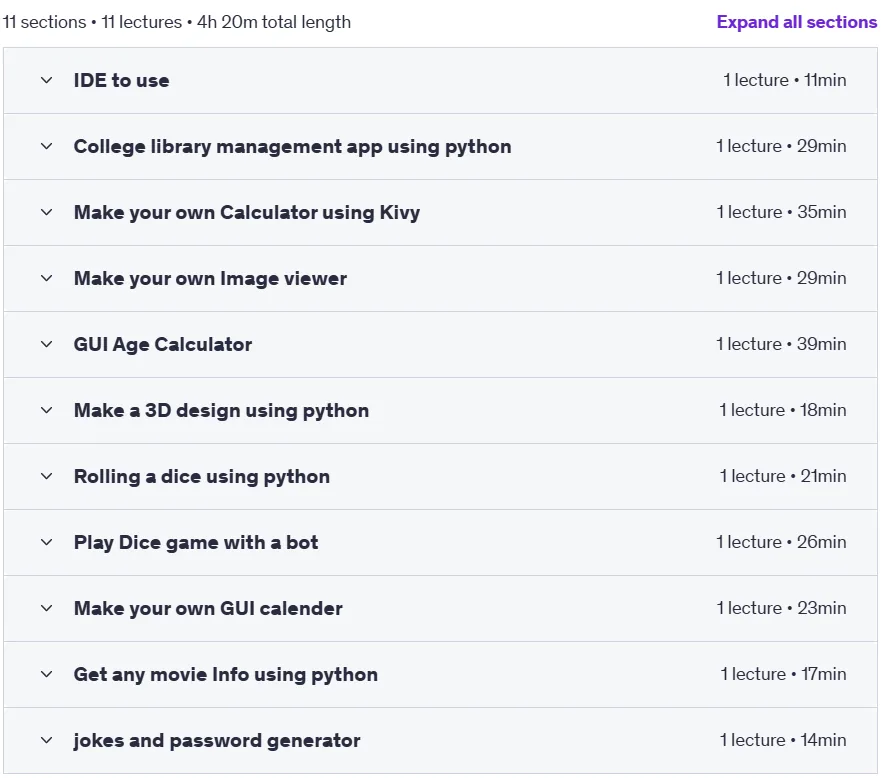The height and width of the screenshot is (778, 881).
Task: Expand Make your own GUI calender chevron
Action: (47, 608)
